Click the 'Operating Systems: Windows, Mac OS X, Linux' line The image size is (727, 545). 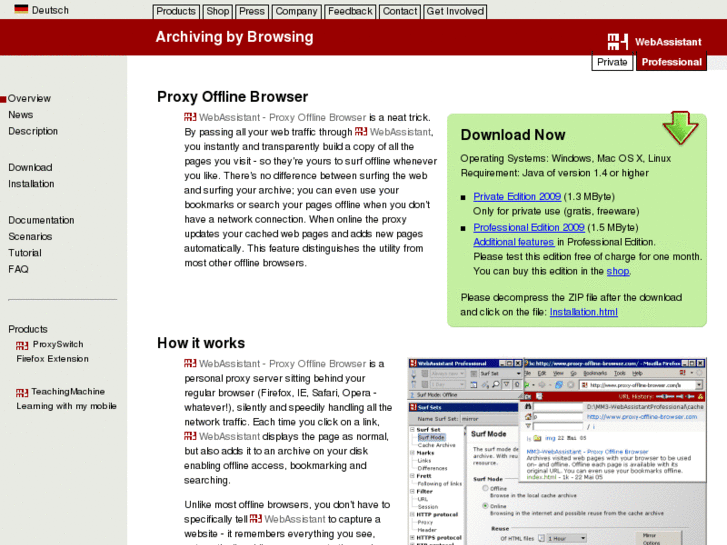coord(566,158)
